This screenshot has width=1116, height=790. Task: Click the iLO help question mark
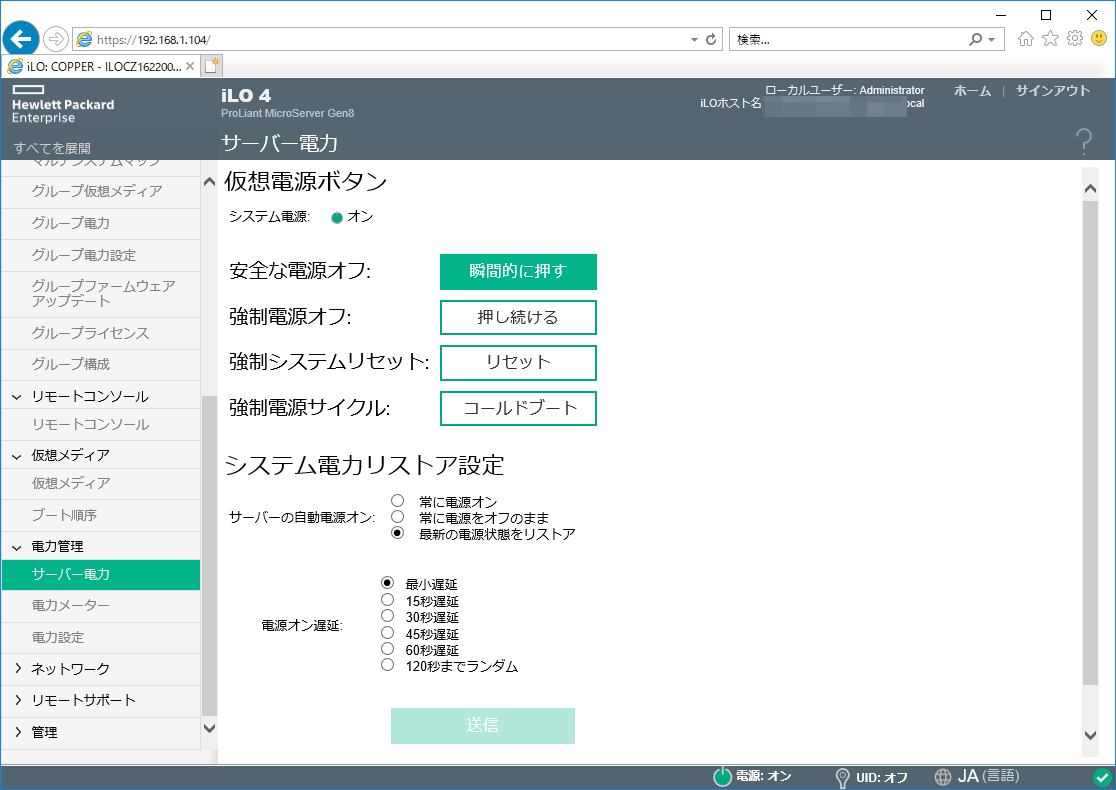click(1083, 142)
